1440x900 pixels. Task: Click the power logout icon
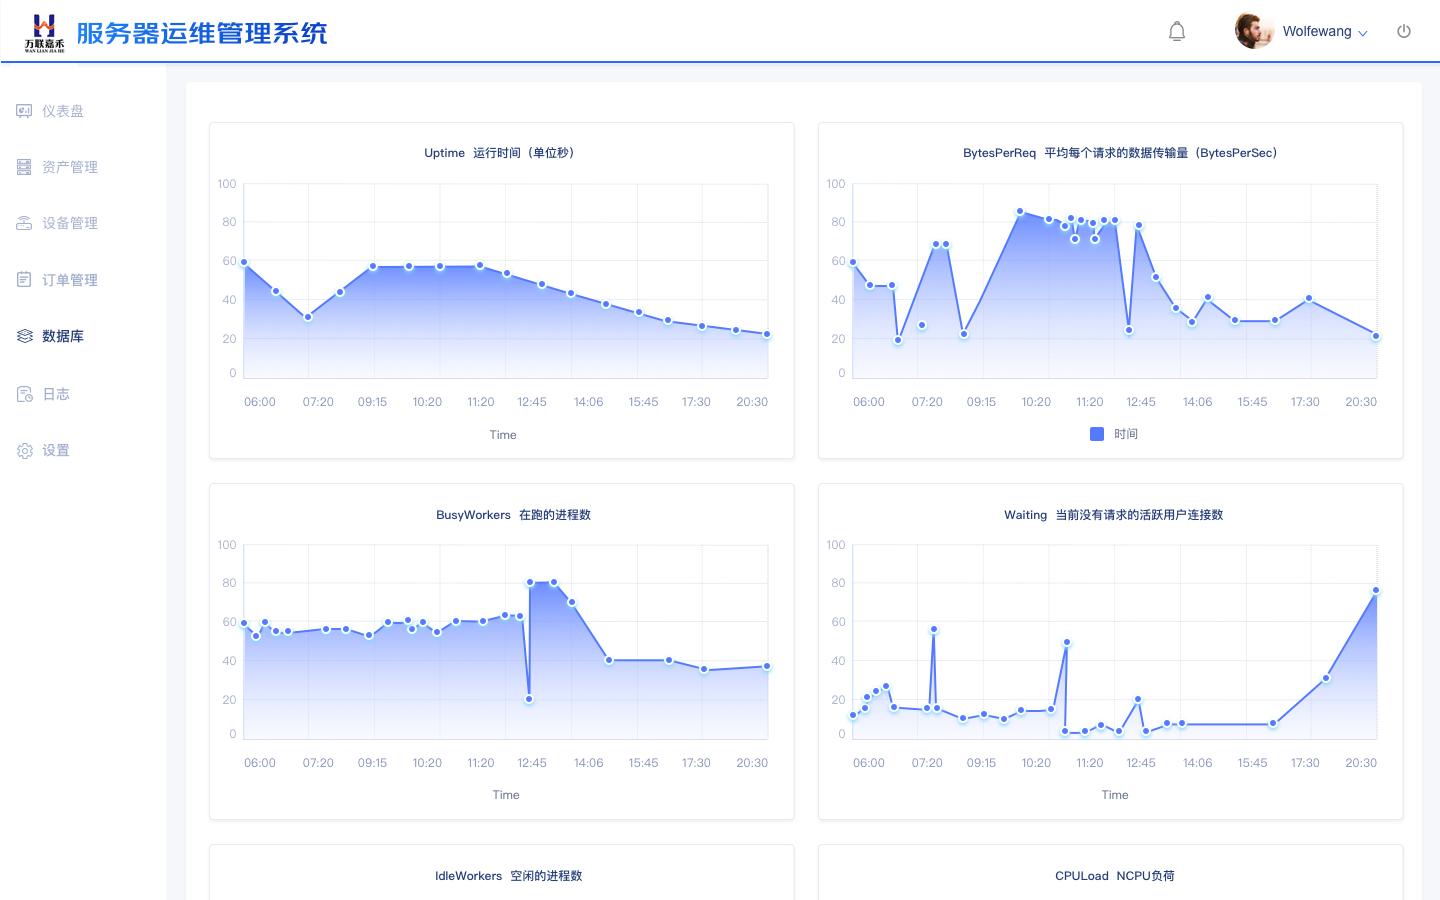click(1404, 31)
